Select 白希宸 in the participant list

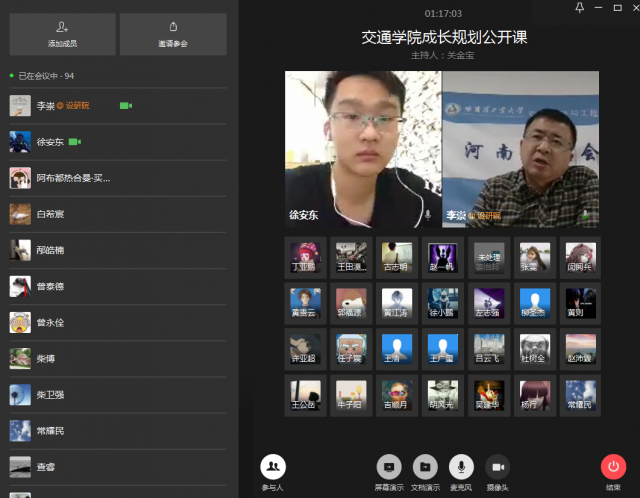[x=118, y=214]
